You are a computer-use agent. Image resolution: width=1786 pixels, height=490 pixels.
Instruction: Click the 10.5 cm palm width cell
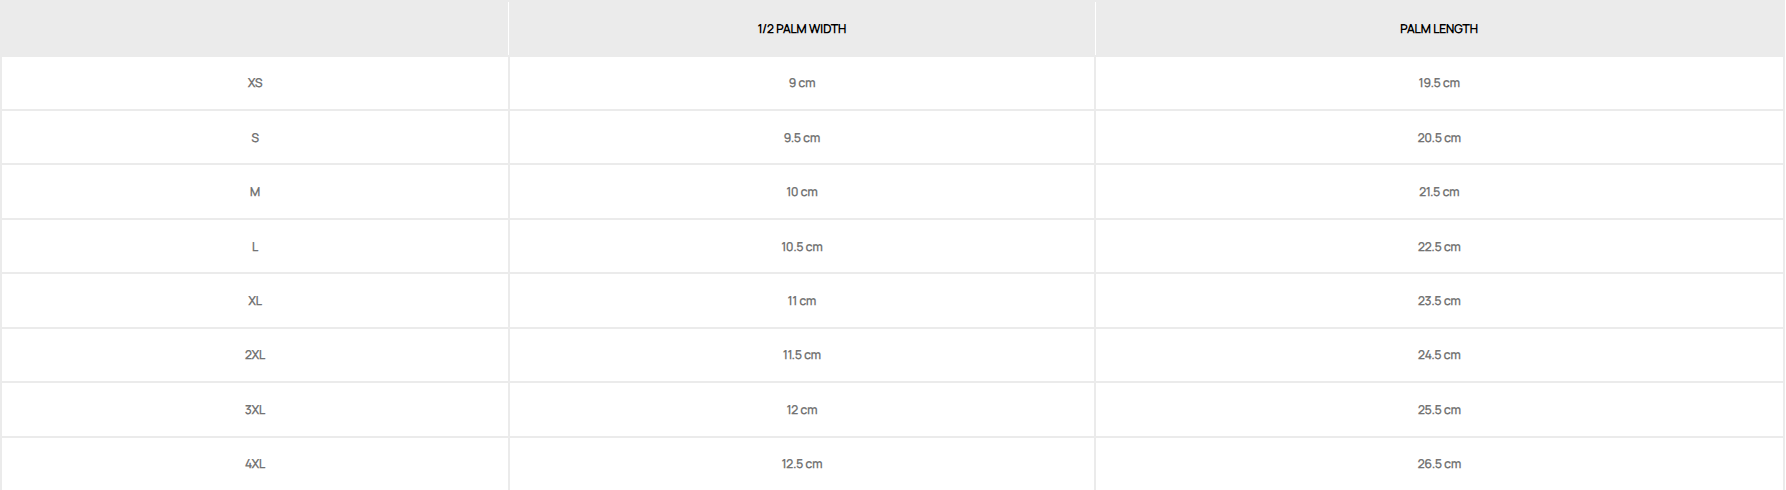pyautogui.click(x=801, y=247)
